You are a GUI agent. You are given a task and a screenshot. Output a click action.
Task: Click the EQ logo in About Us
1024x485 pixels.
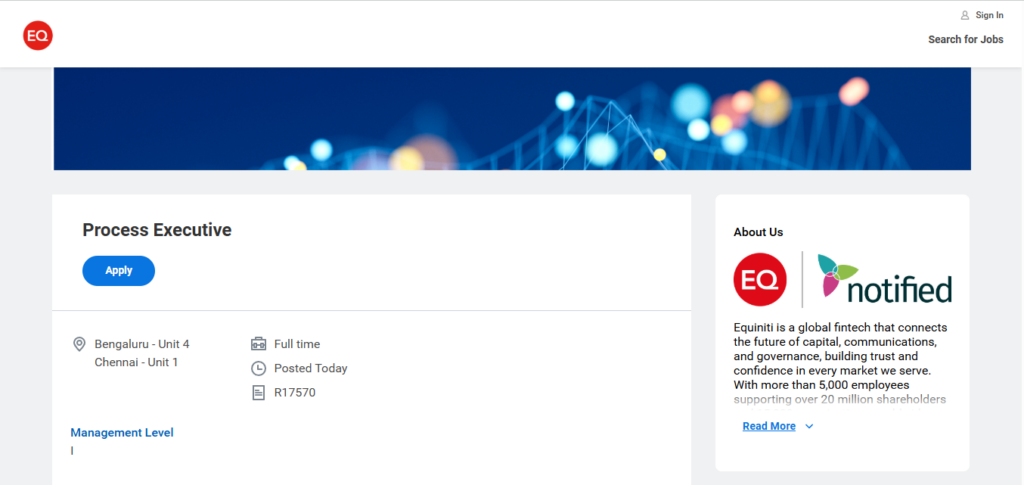760,279
